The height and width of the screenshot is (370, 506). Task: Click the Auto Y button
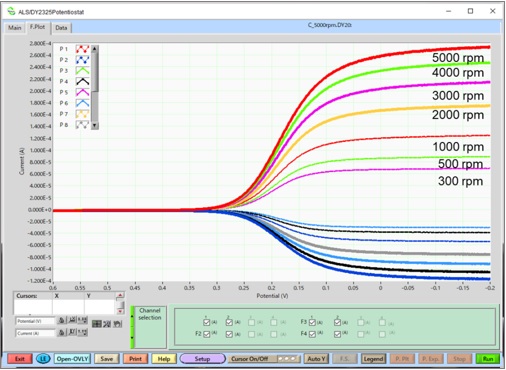coord(316,359)
